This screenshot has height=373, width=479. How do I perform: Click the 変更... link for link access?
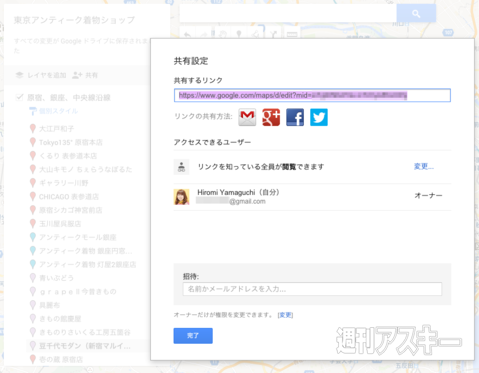pyautogui.click(x=424, y=166)
